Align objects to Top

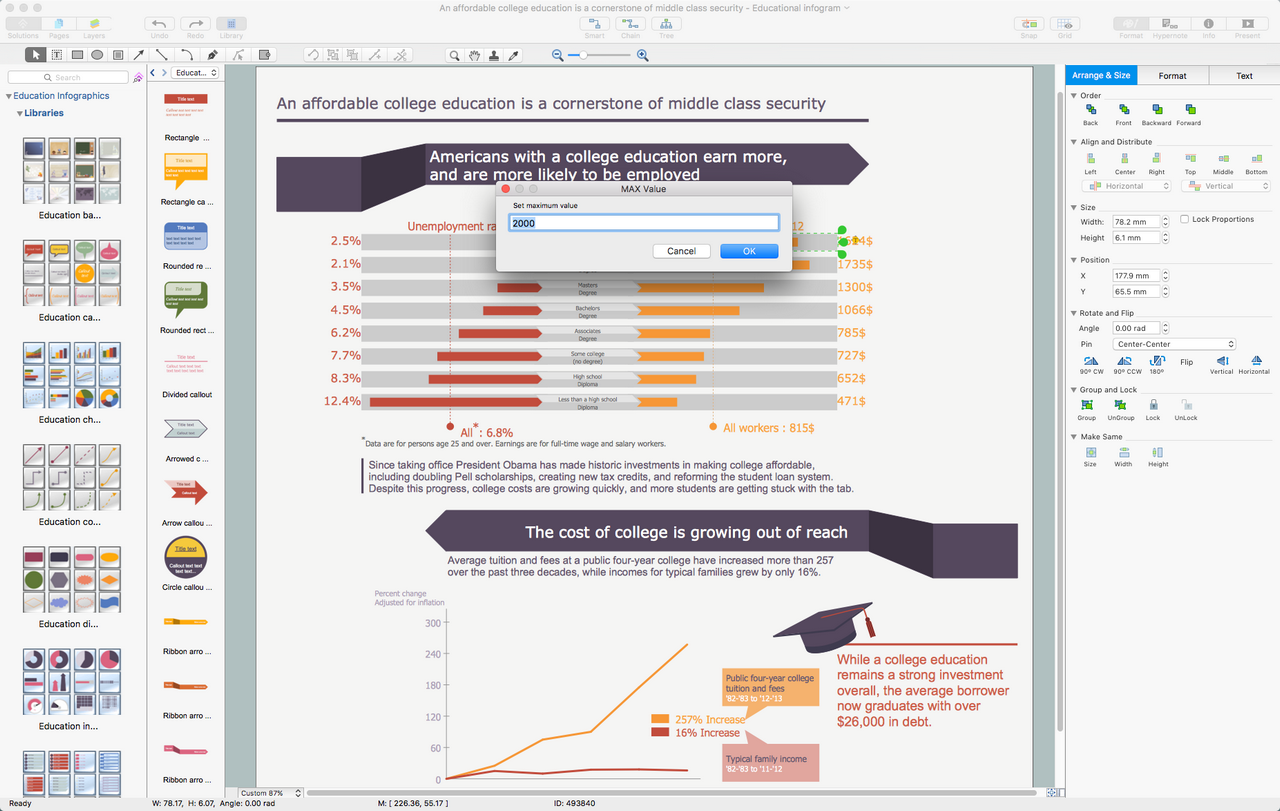(1190, 158)
